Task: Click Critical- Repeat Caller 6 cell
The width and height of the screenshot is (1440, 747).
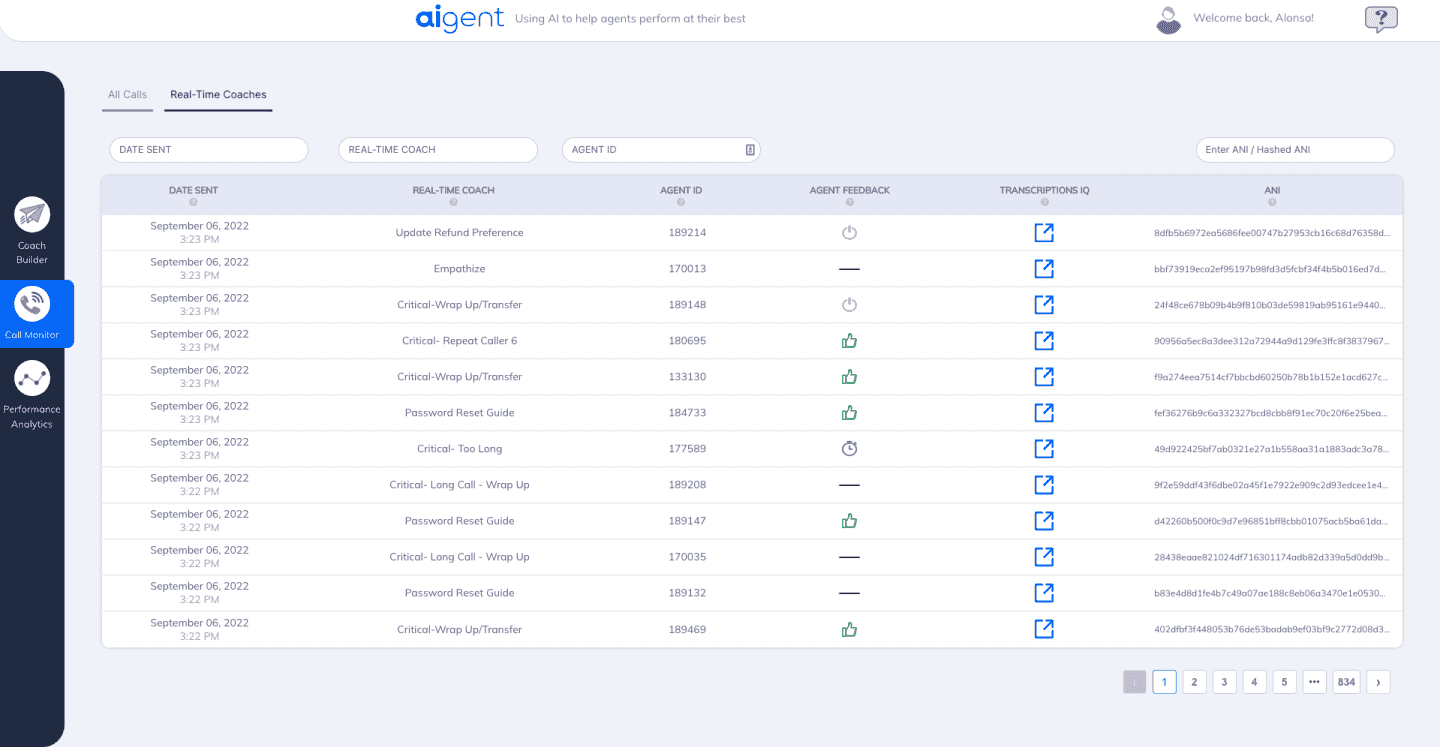Action: click(x=459, y=341)
